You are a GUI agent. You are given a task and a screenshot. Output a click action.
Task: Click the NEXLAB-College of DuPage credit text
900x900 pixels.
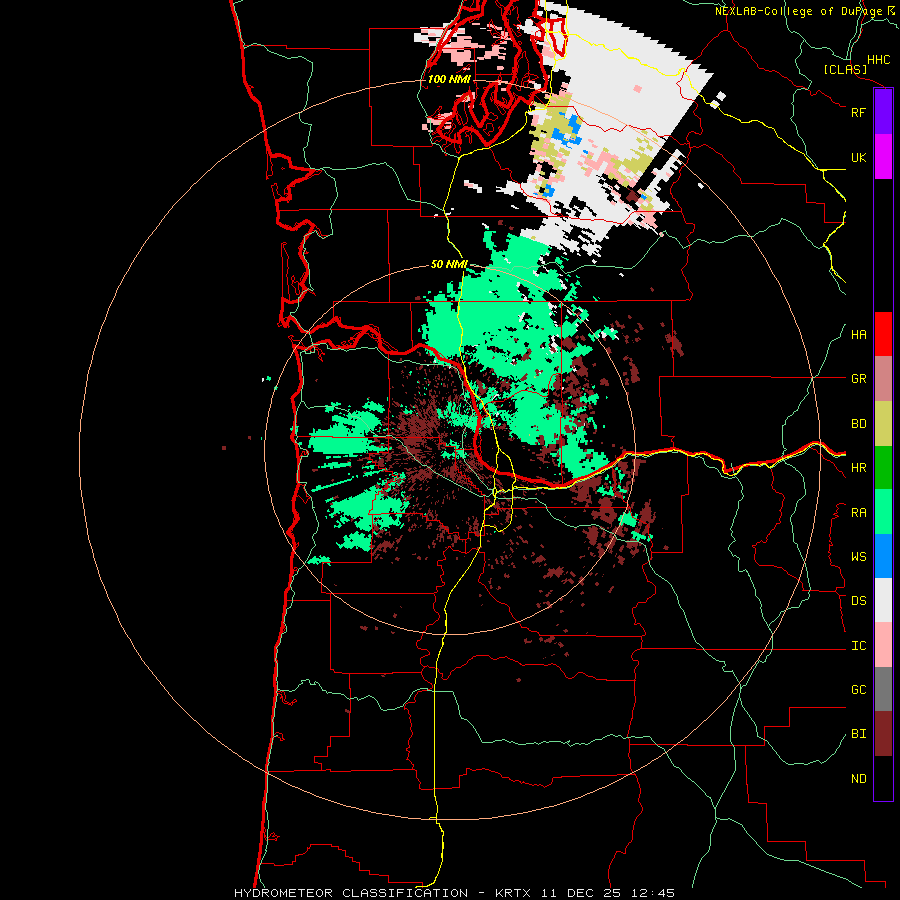(798, 11)
